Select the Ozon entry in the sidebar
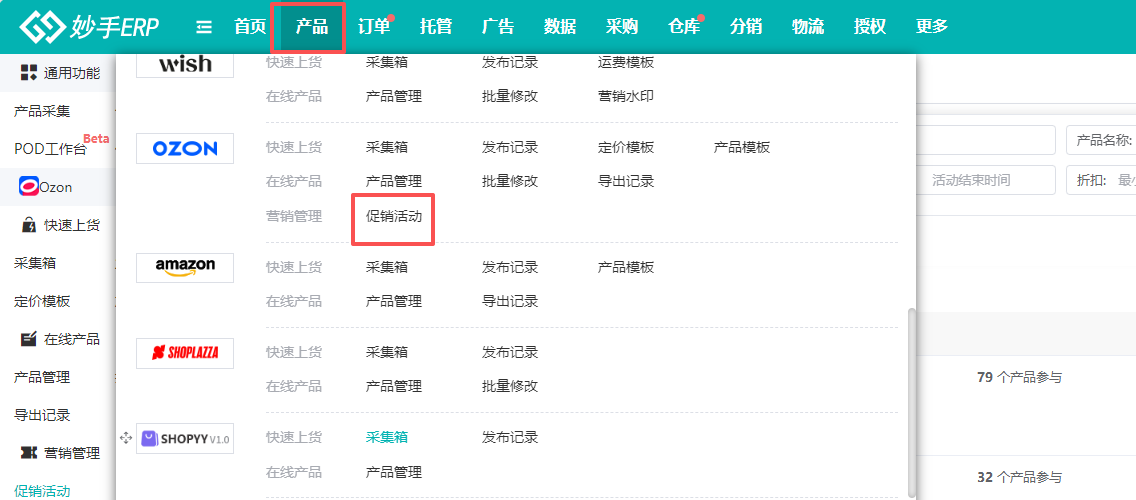 (56, 187)
